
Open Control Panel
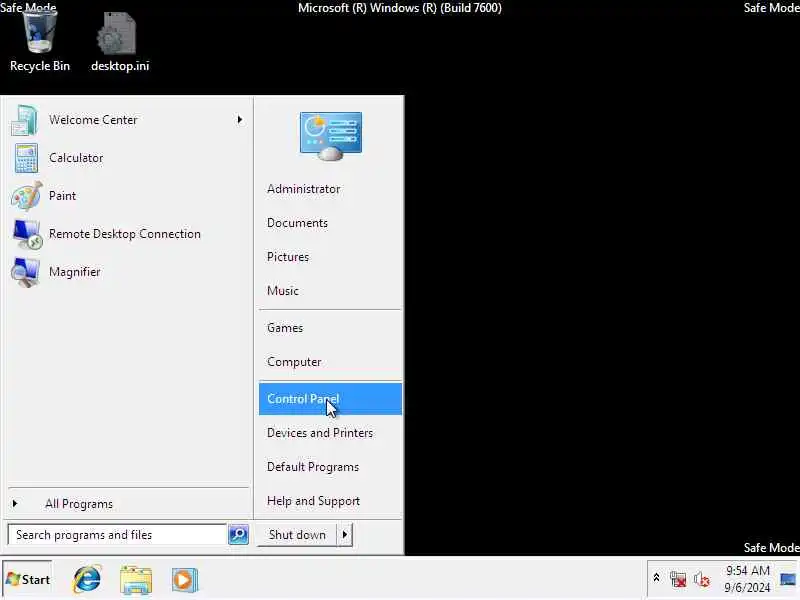(x=330, y=399)
